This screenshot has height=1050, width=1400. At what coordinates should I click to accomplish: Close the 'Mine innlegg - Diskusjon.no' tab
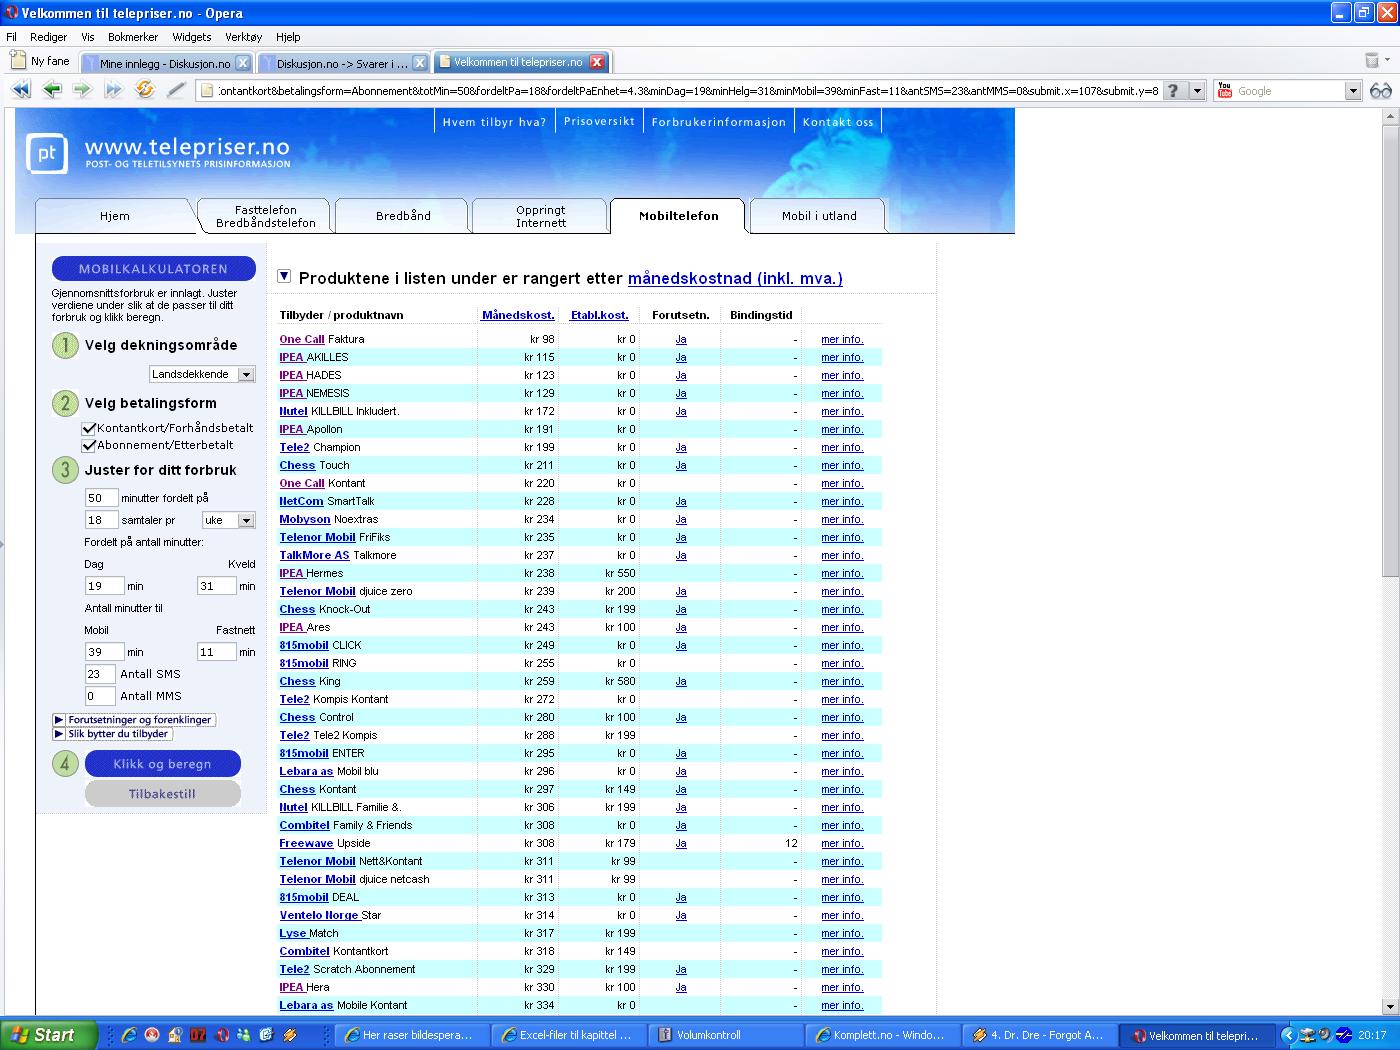coord(243,63)
